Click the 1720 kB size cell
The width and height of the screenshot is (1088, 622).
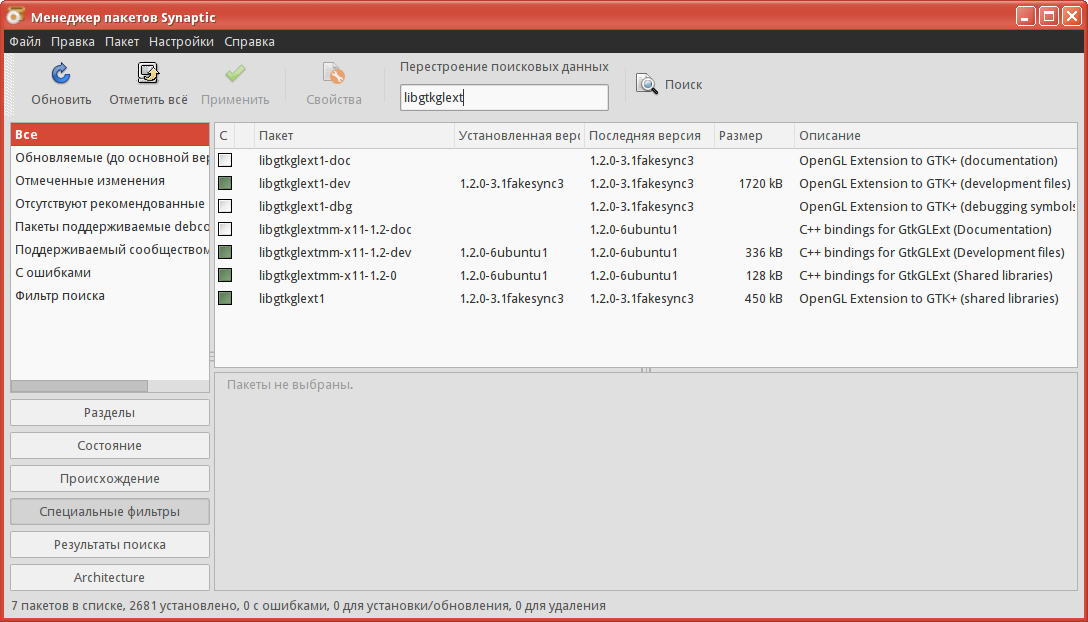pos(761,183)
